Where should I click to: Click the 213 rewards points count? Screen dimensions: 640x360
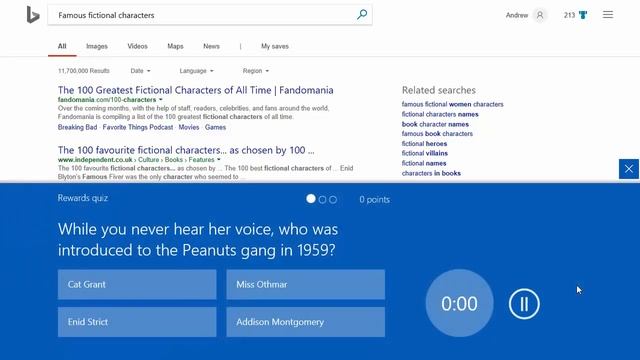click(569, 15)
